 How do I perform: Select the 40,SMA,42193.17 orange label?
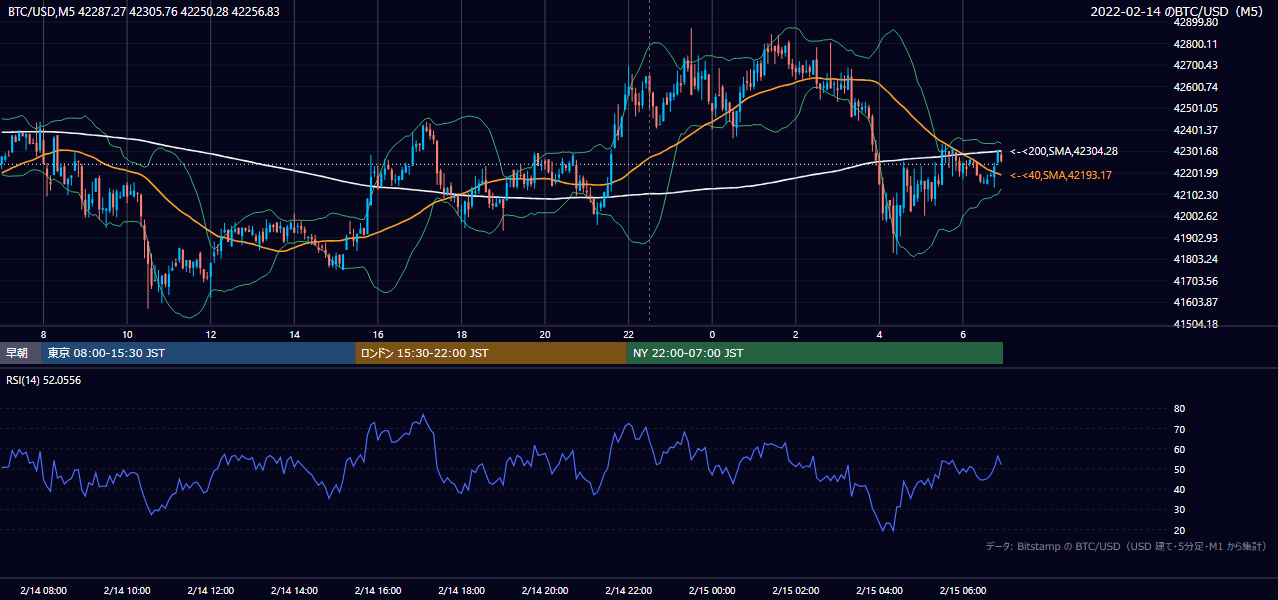click(1060, 175)
